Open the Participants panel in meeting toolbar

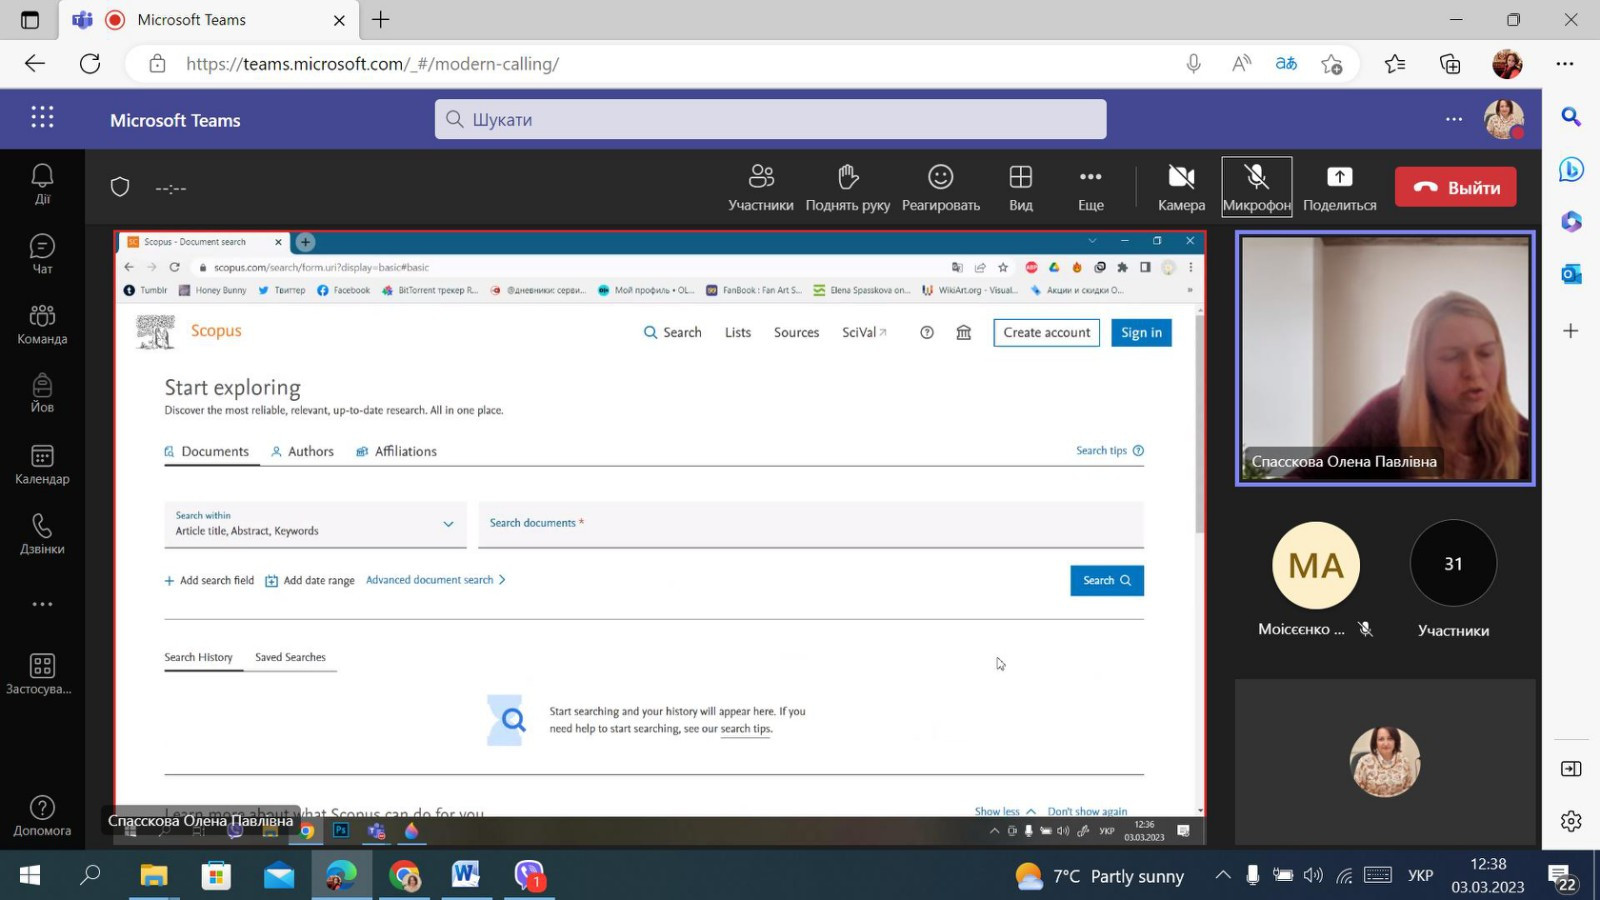[760, 187]
